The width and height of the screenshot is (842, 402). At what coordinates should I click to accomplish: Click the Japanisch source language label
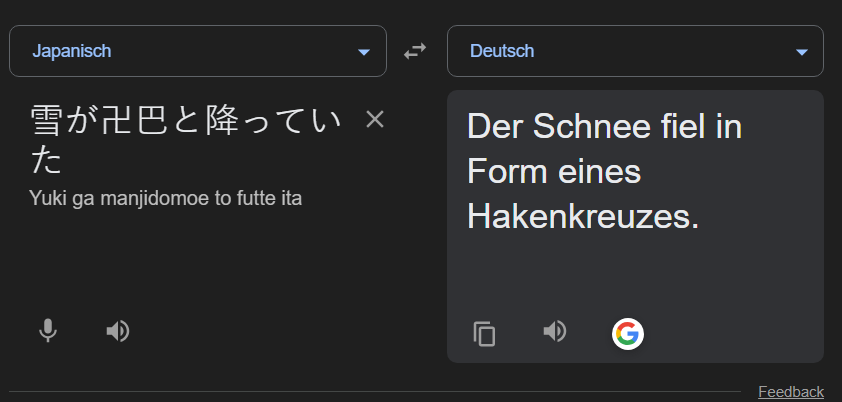tap(72, 51)
